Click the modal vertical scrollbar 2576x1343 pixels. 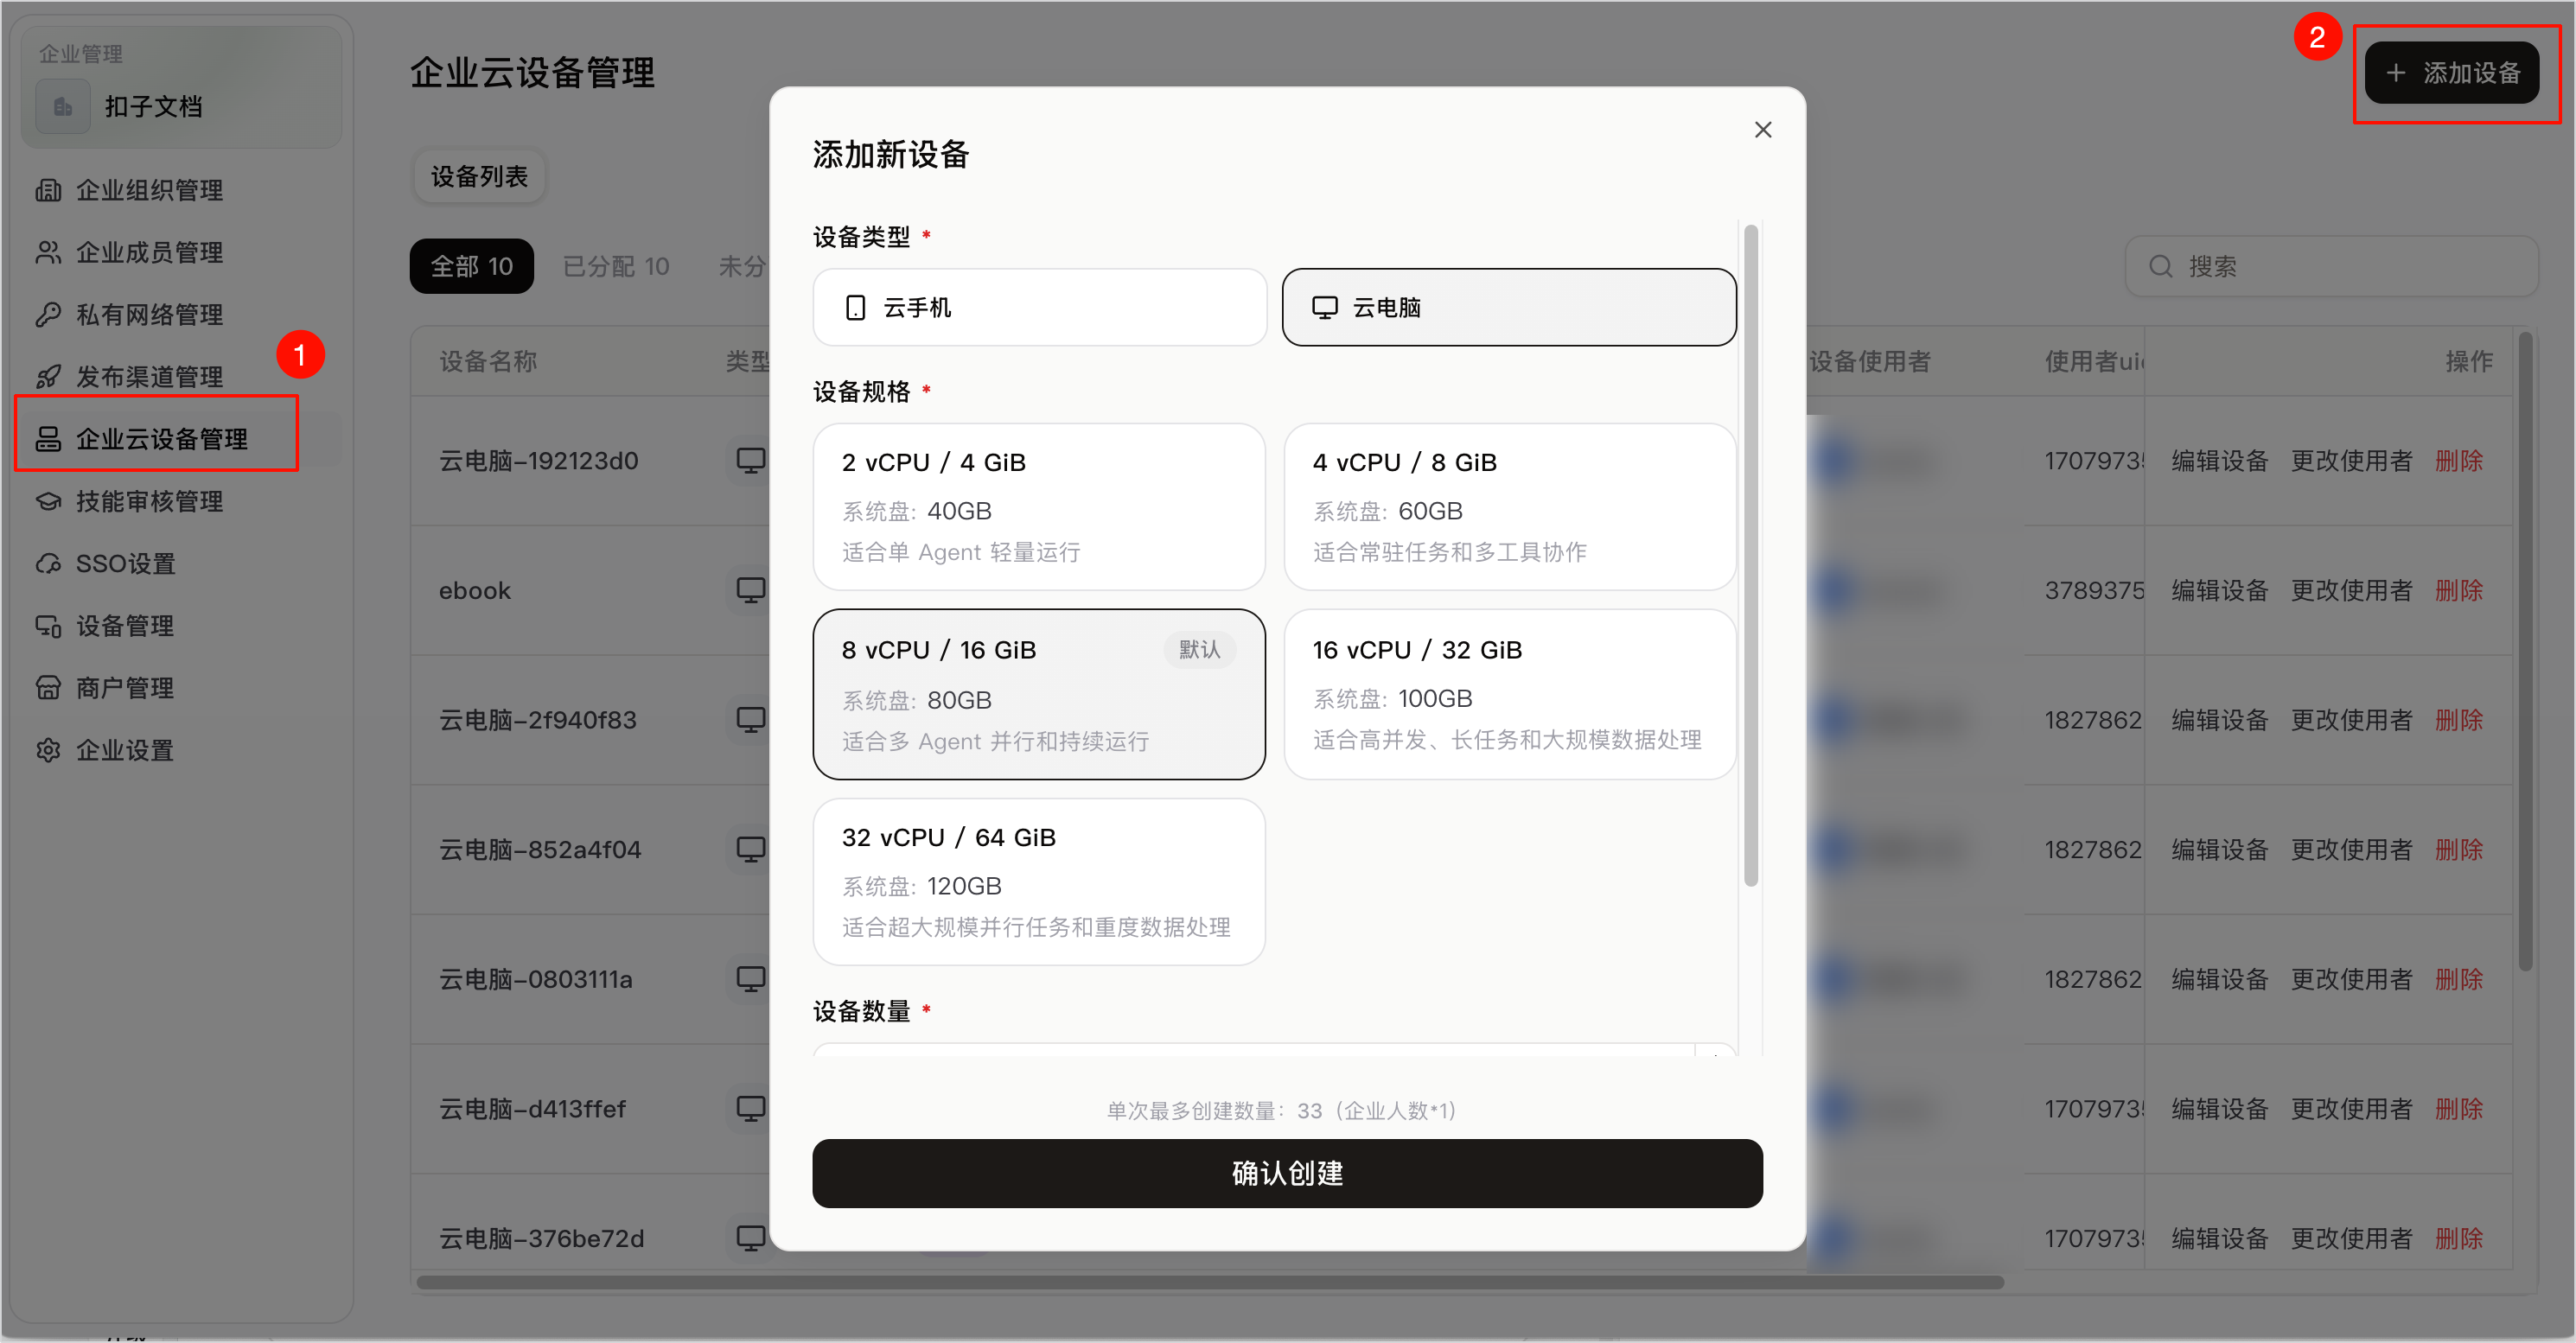click(1751, 555)
